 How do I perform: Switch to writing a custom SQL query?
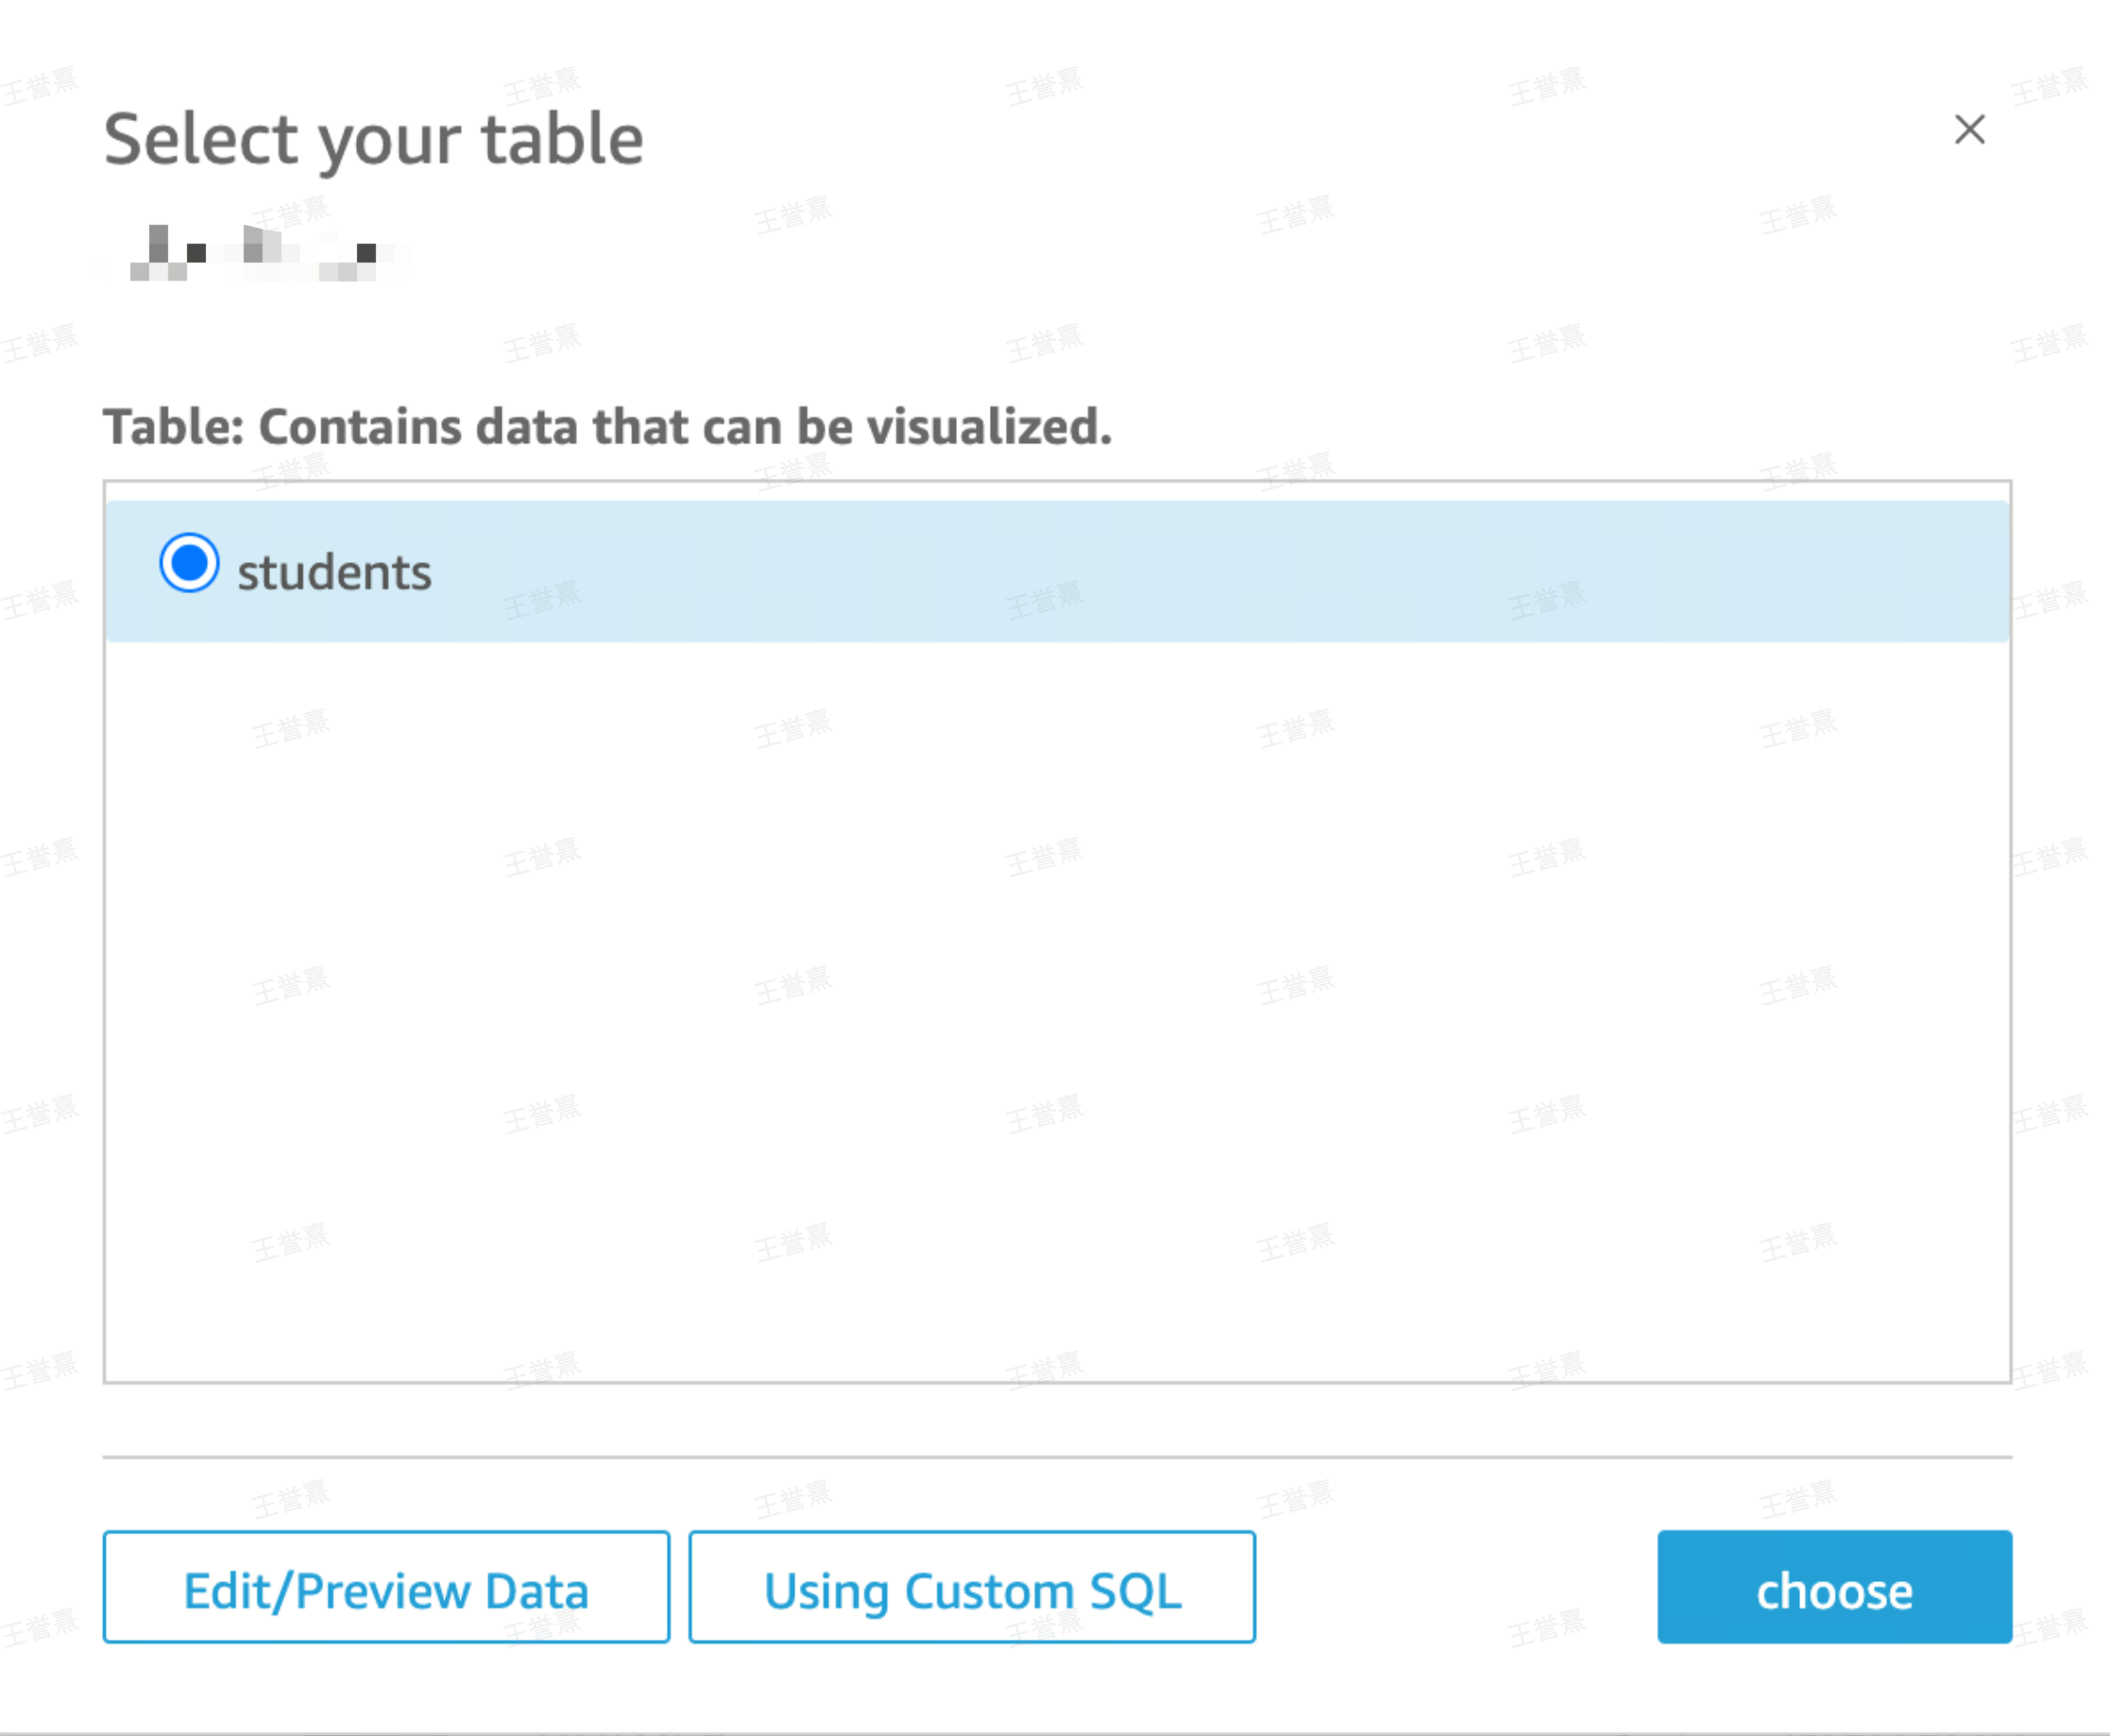coord(972,1590)
